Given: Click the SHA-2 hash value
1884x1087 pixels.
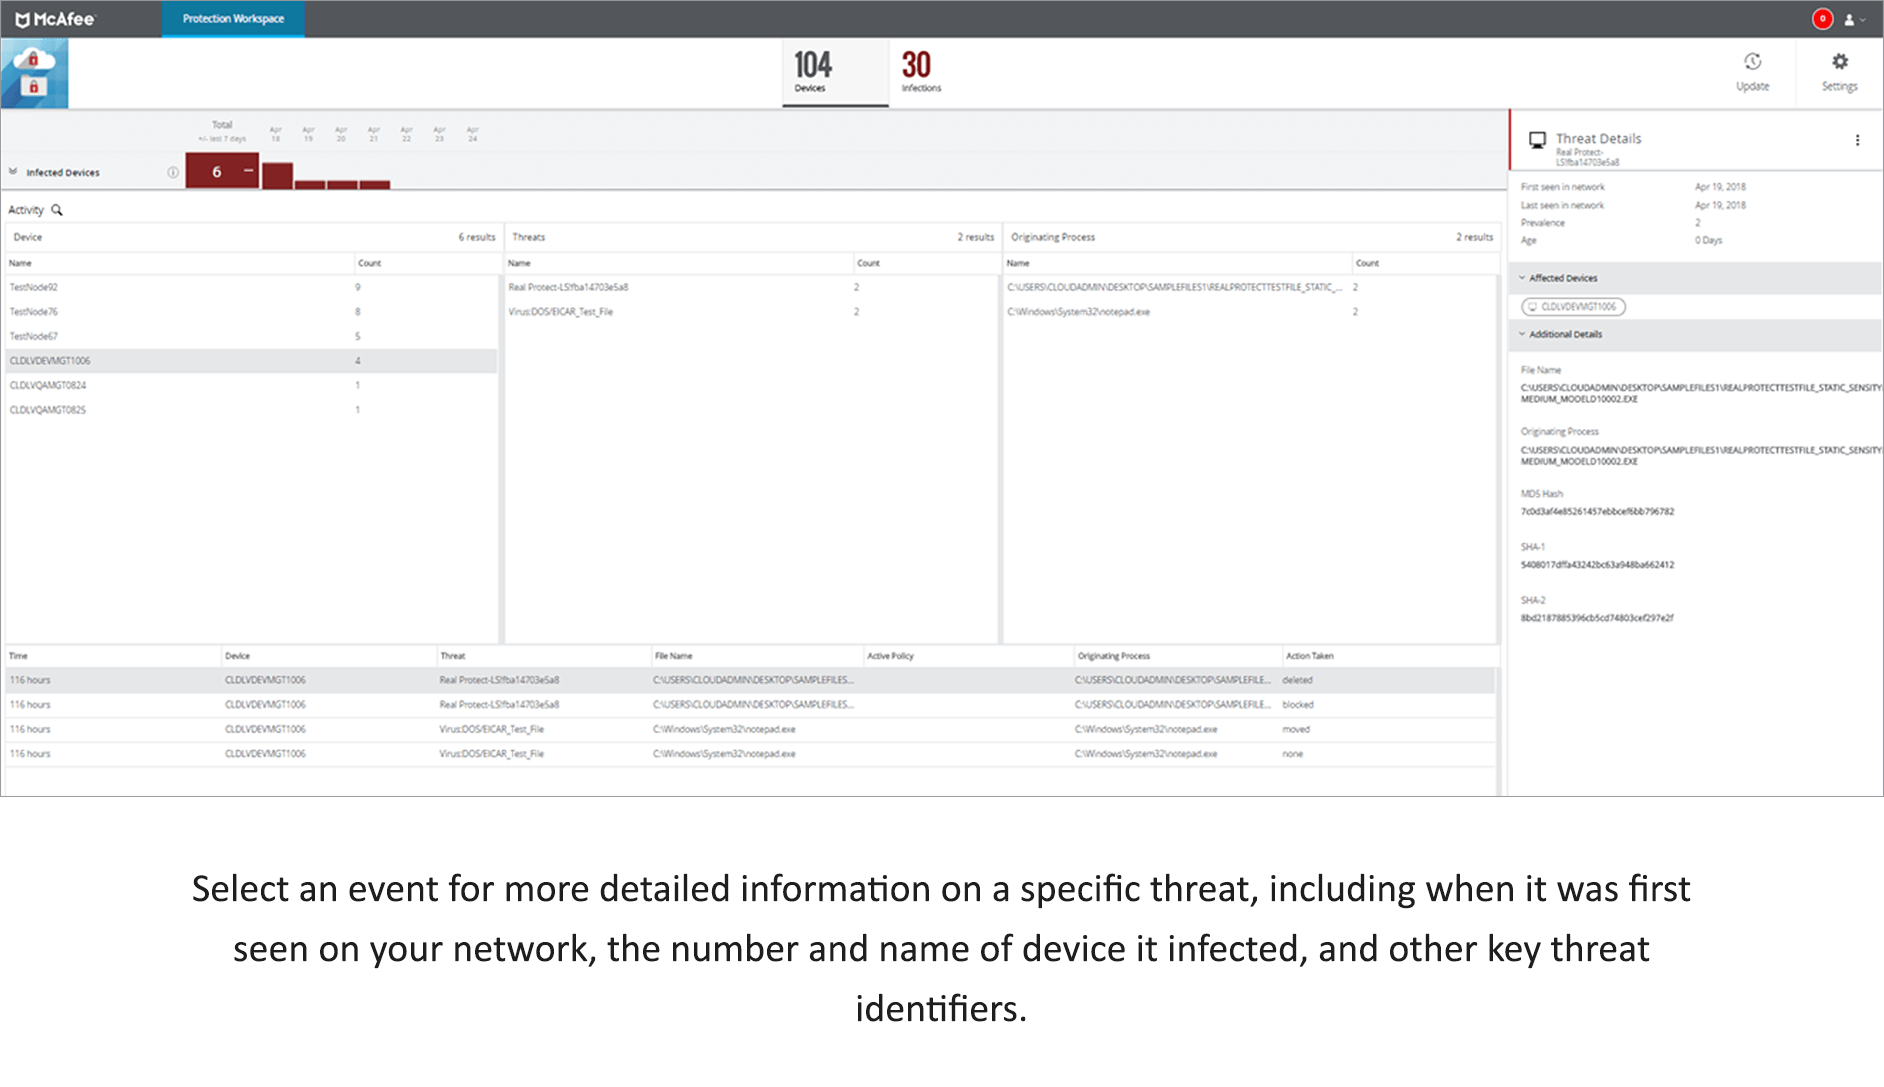Looking at the screenshot, I should click(1597, 618).
